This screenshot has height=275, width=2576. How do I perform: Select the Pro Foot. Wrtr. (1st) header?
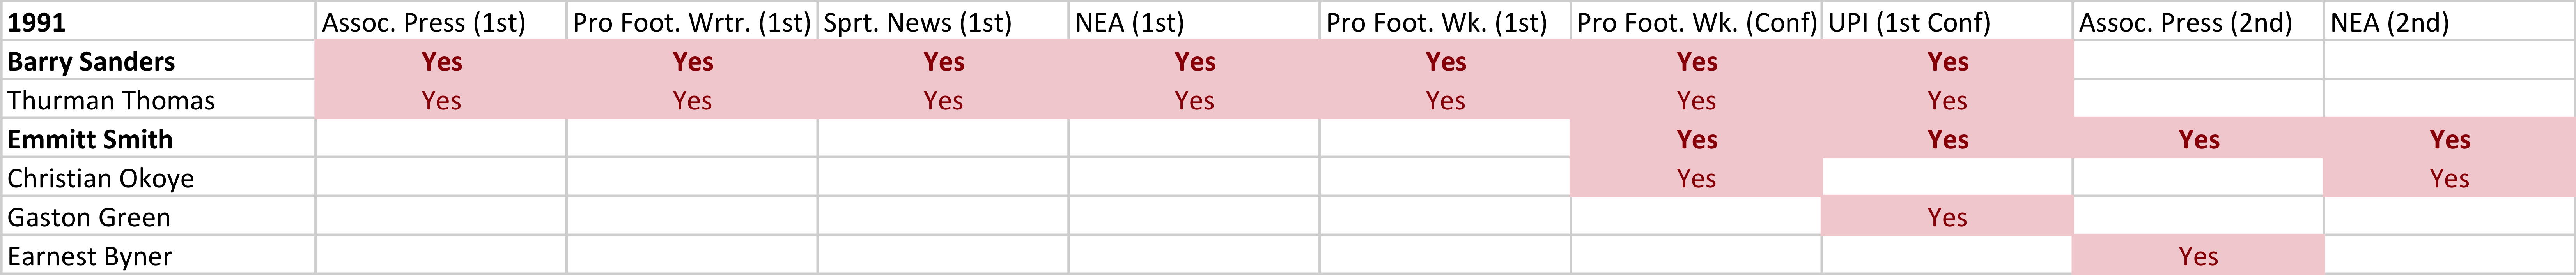tap(692, 22)
